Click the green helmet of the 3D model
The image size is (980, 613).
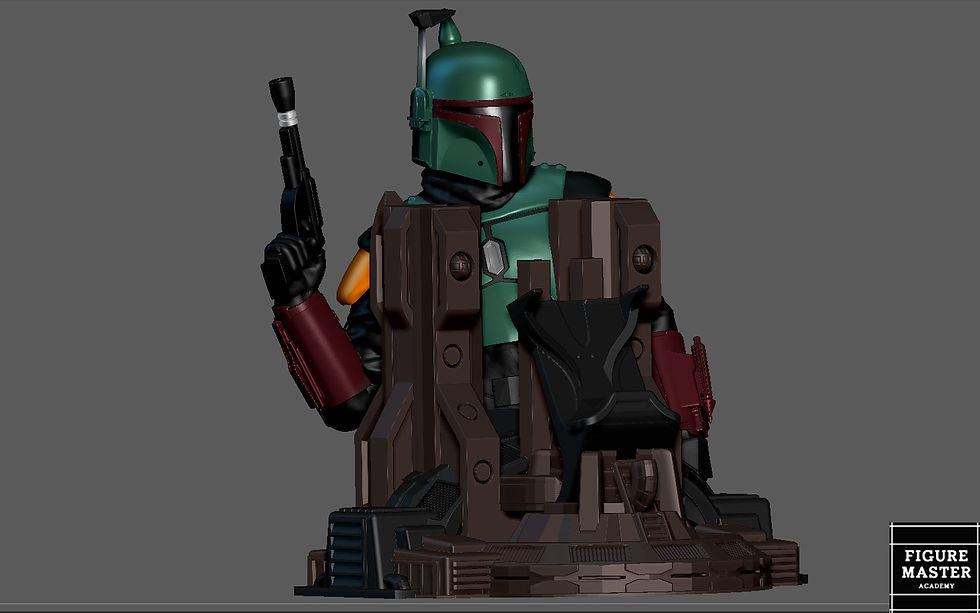click(x=472, y=112)
